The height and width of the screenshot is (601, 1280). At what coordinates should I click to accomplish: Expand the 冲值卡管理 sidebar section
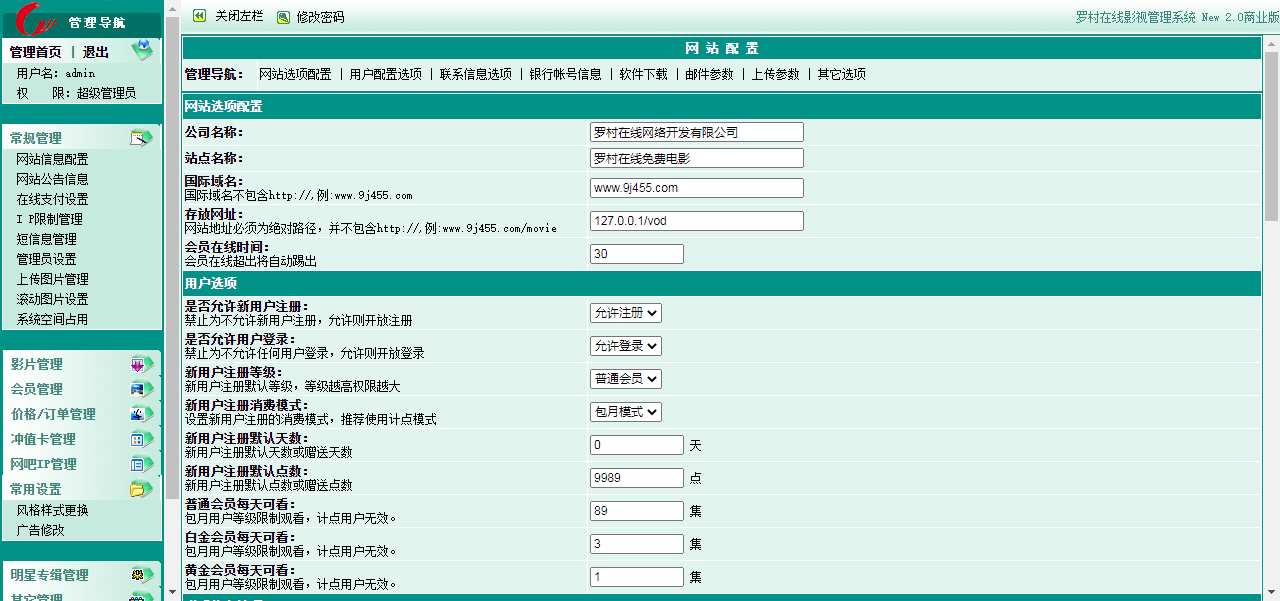(x=43, y=439)
